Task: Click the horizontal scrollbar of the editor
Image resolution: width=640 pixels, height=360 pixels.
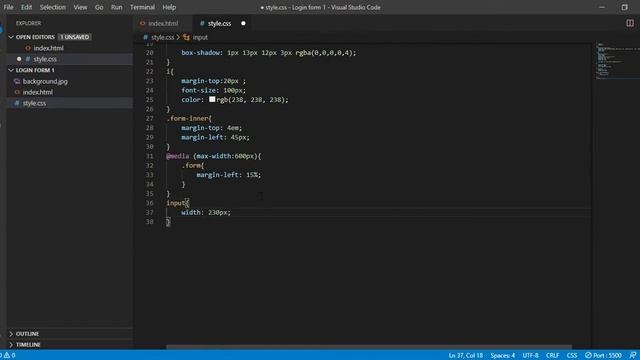Action: tap(369, 347)
